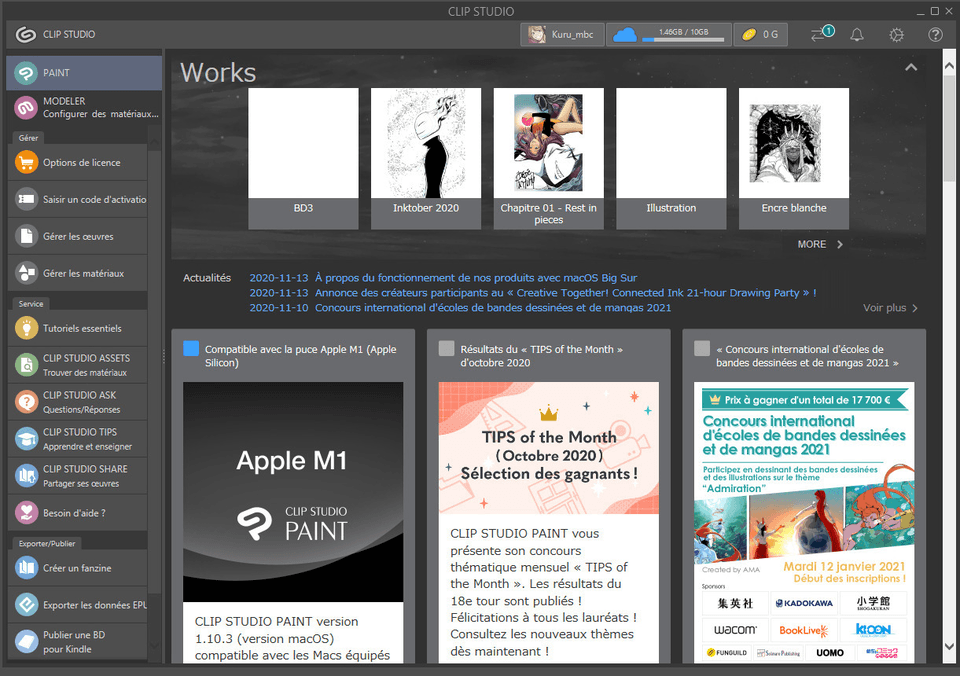Open CLIP STUDIO ASSETS in the sidebar
960x676 pixels.
tap(78, 365)
